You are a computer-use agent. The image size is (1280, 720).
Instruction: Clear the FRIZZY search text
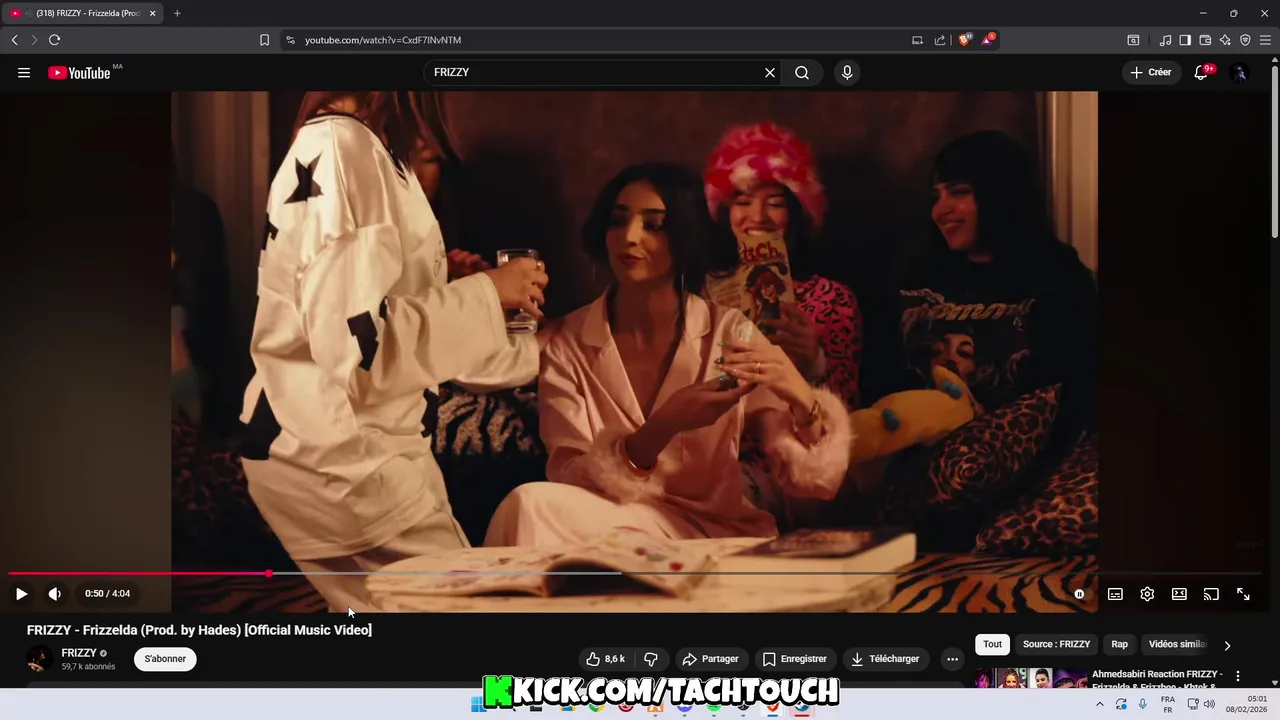coord(770,72)
